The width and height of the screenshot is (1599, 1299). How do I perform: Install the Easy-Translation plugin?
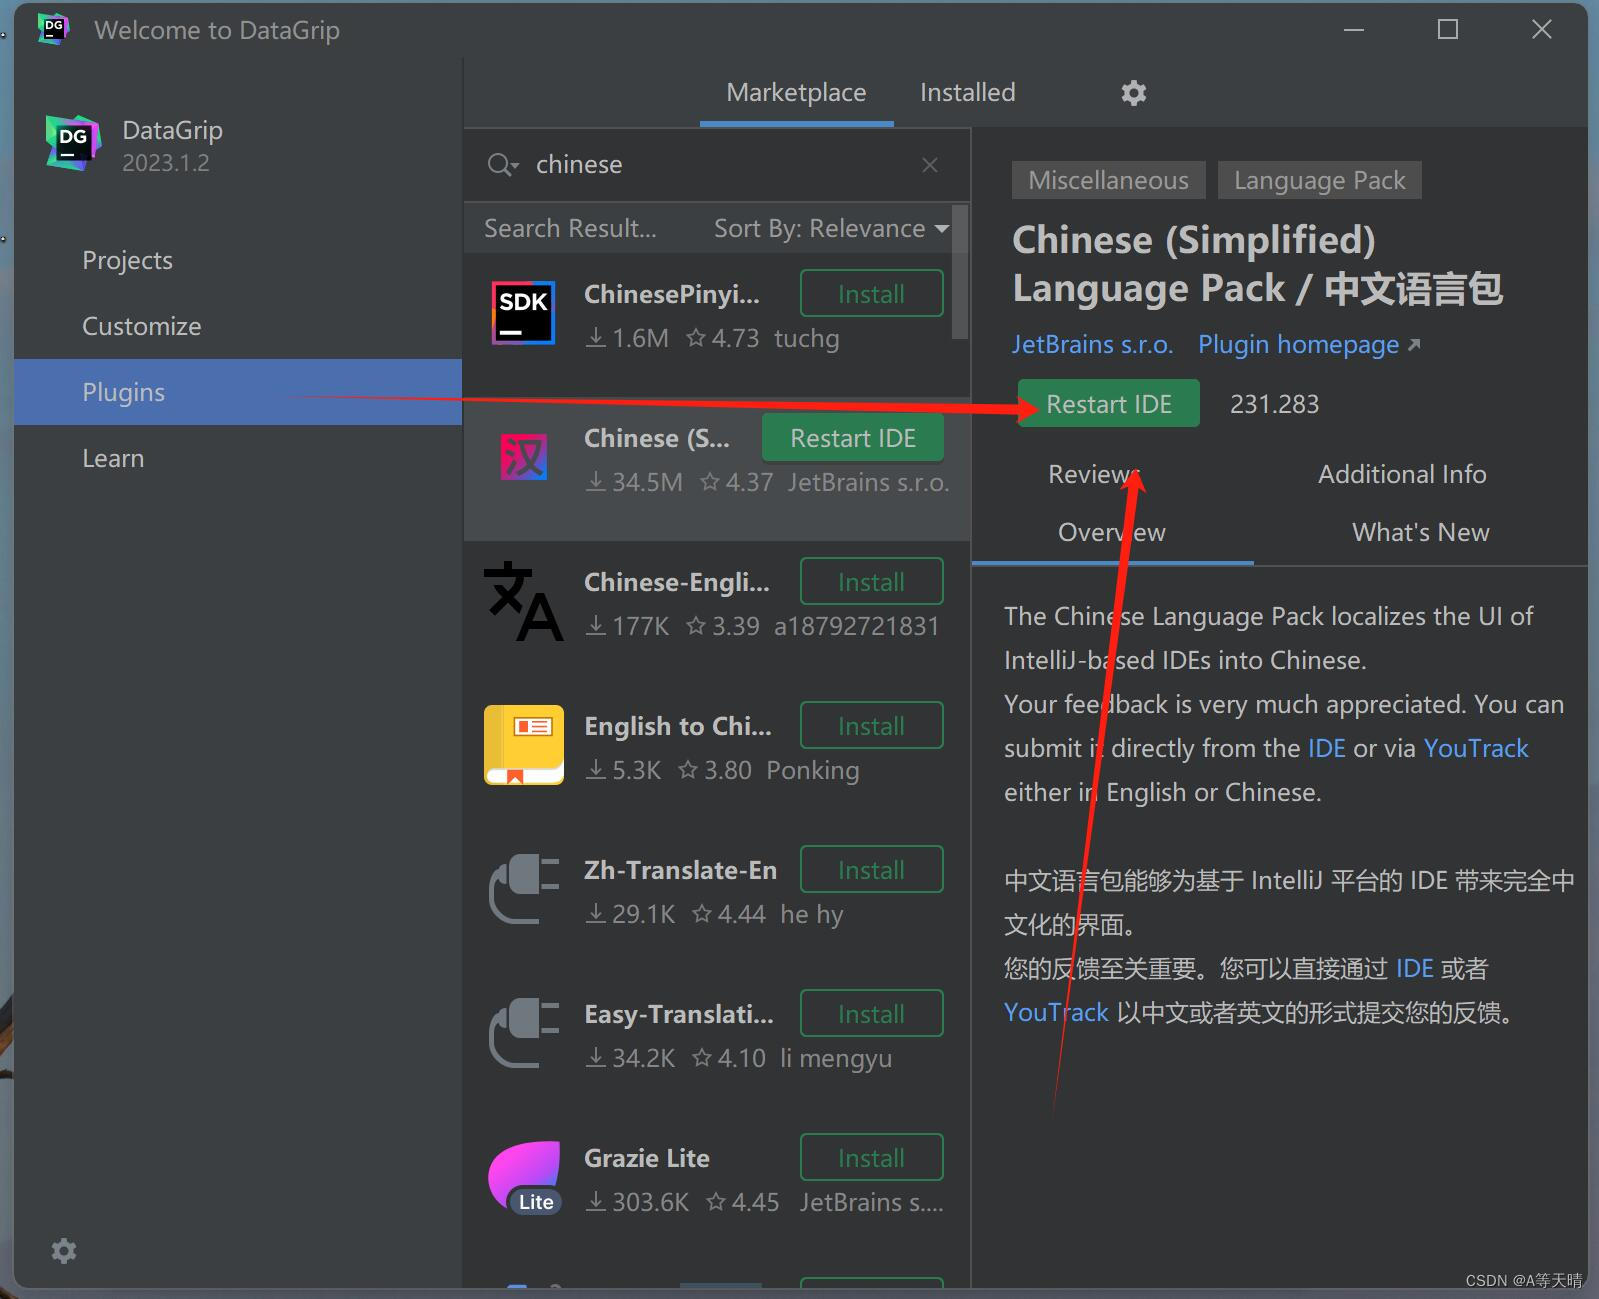(871, 1014)
